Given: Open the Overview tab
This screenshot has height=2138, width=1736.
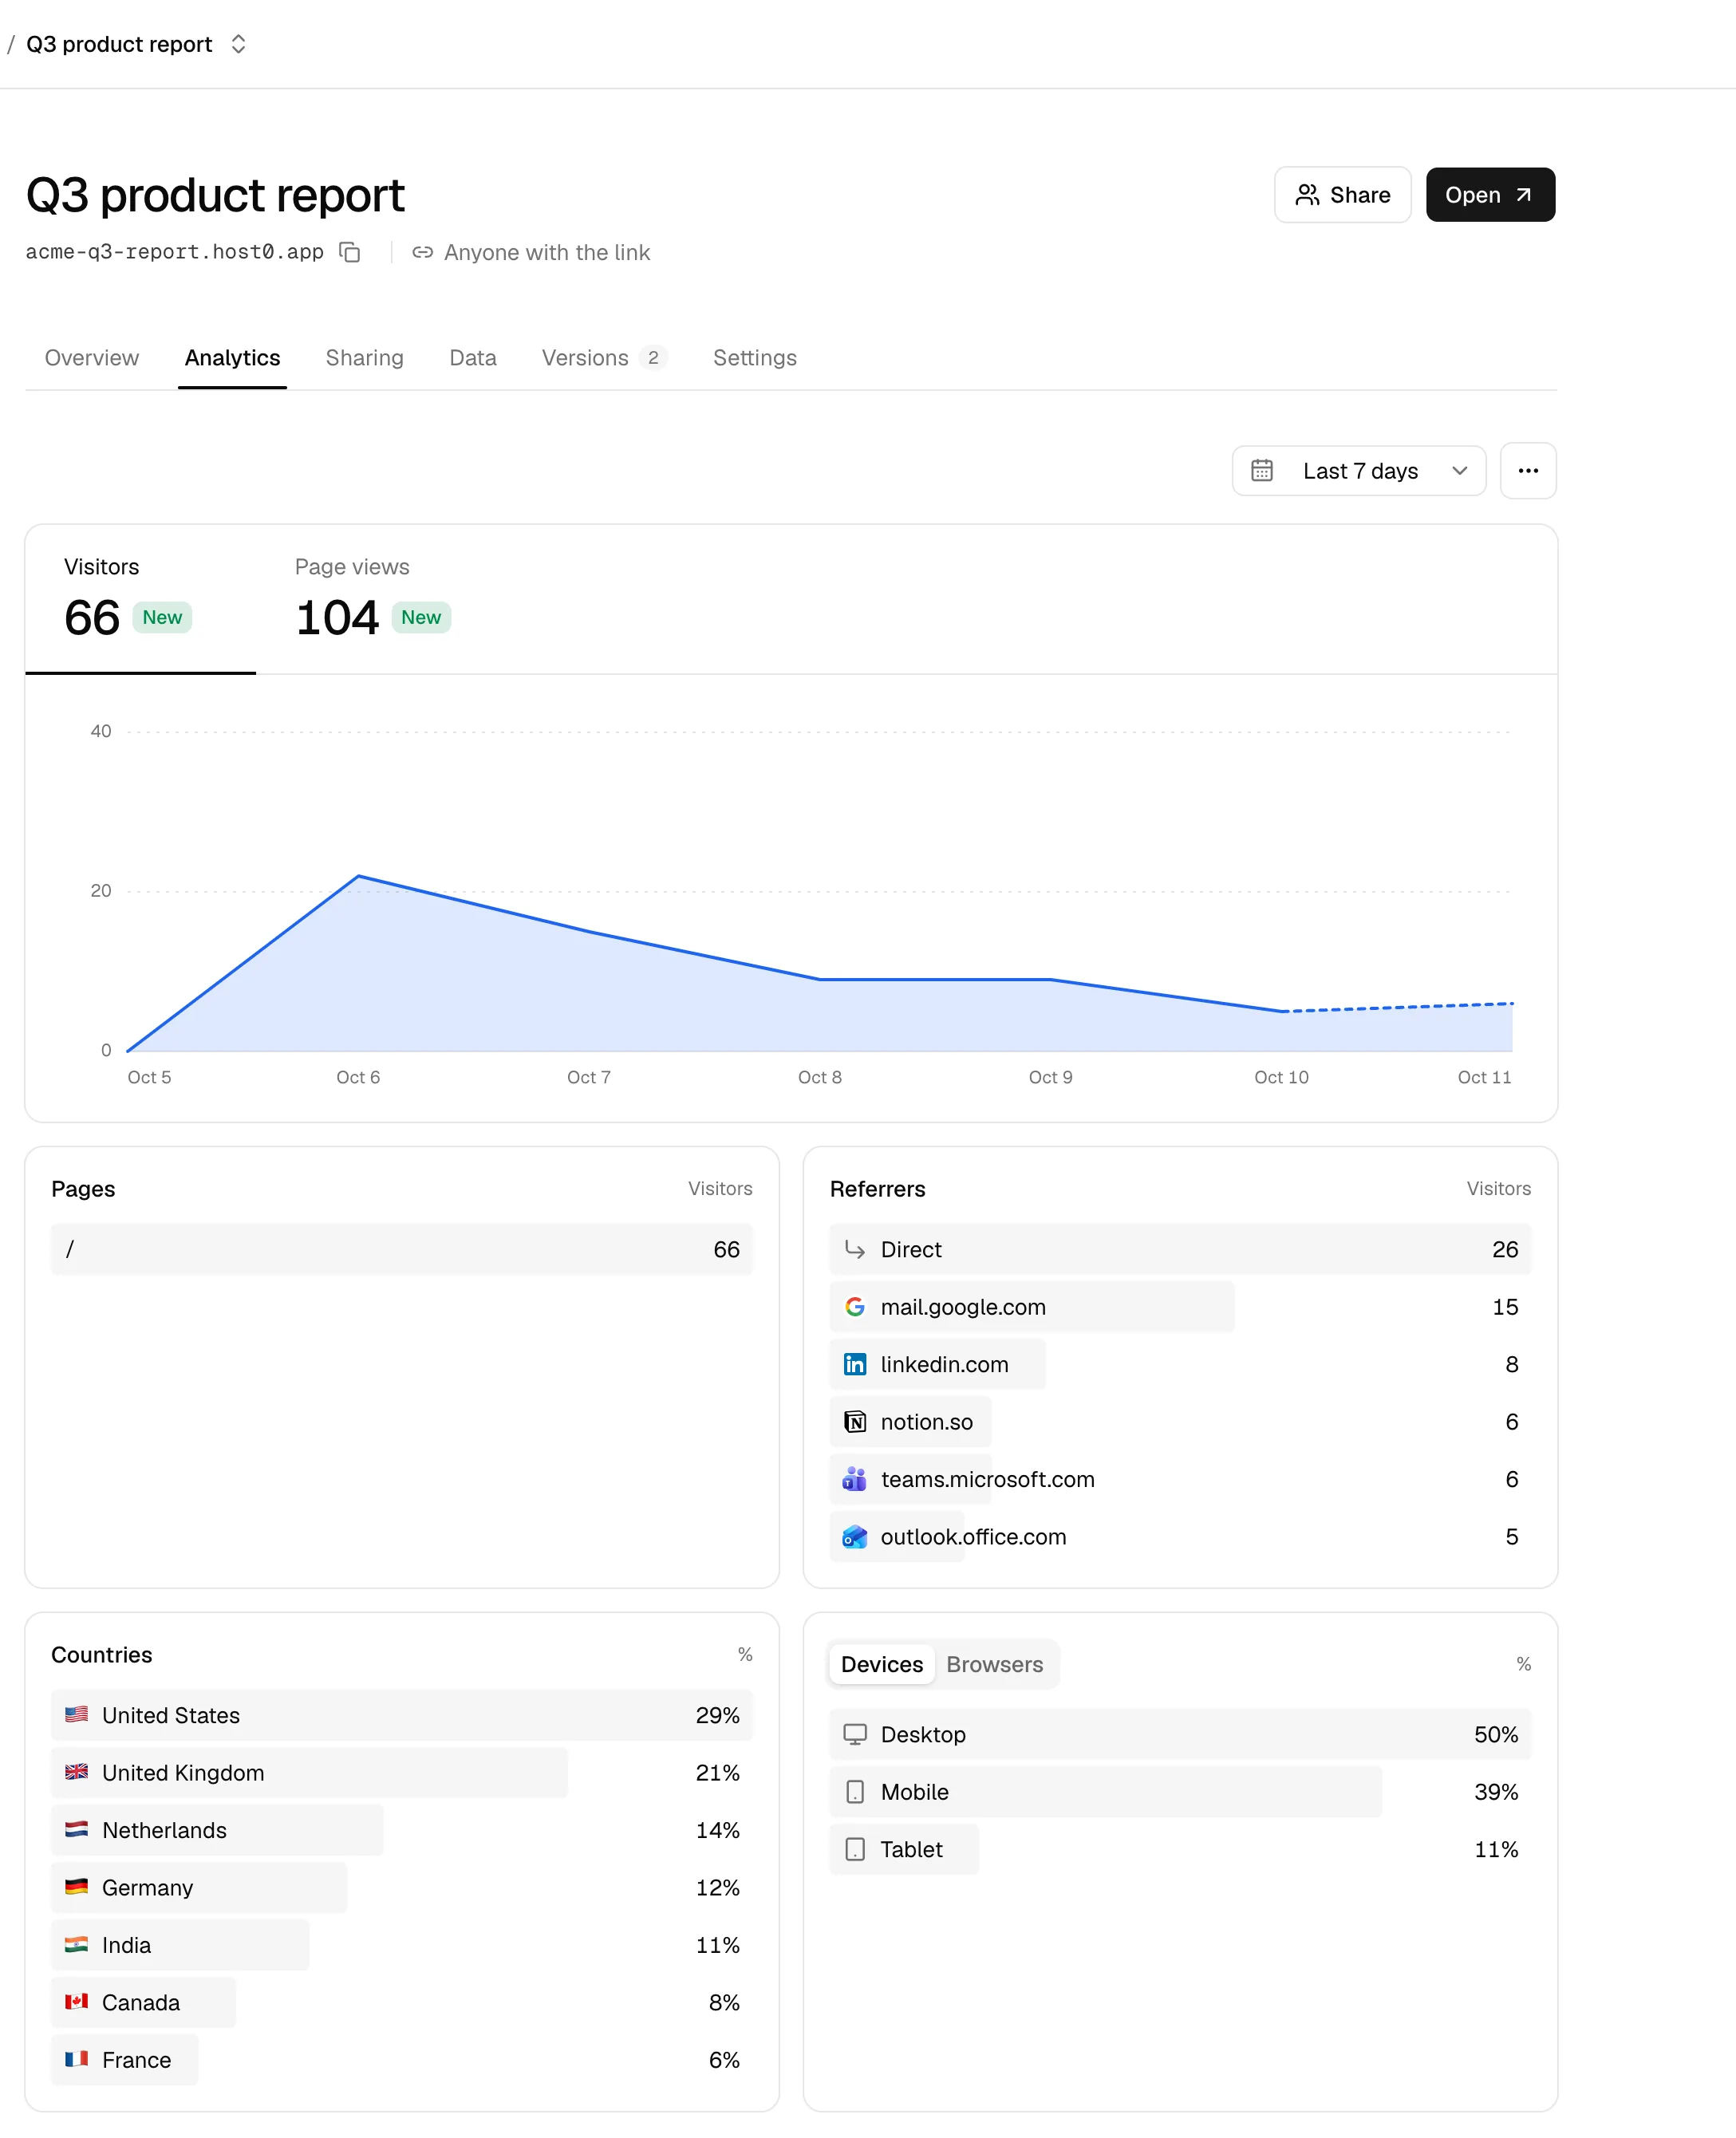Looking at the screenshot, I should pyautogui.click(x=92, y=357).
